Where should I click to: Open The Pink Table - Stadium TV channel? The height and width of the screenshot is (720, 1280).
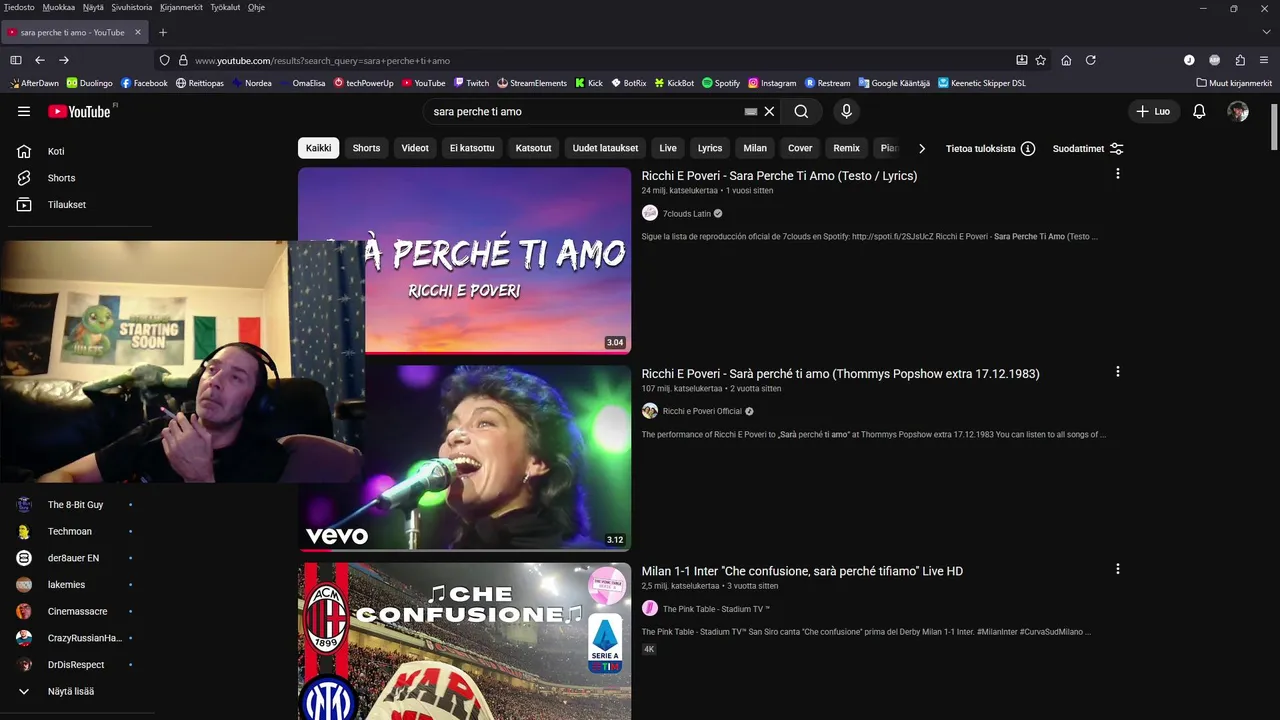716,609
